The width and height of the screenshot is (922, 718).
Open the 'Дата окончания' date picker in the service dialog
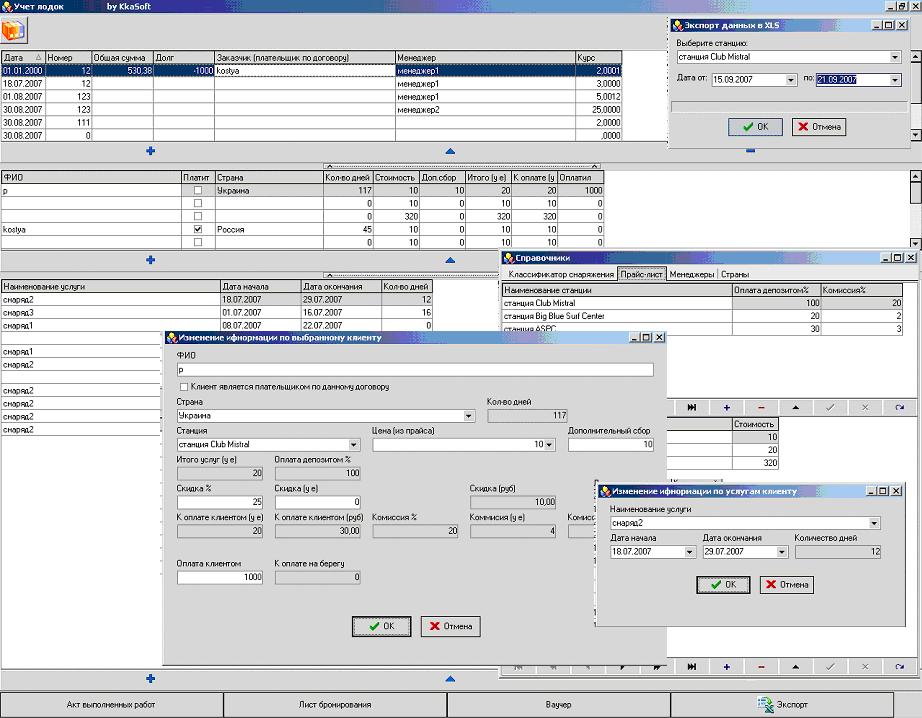coord(782,552)
